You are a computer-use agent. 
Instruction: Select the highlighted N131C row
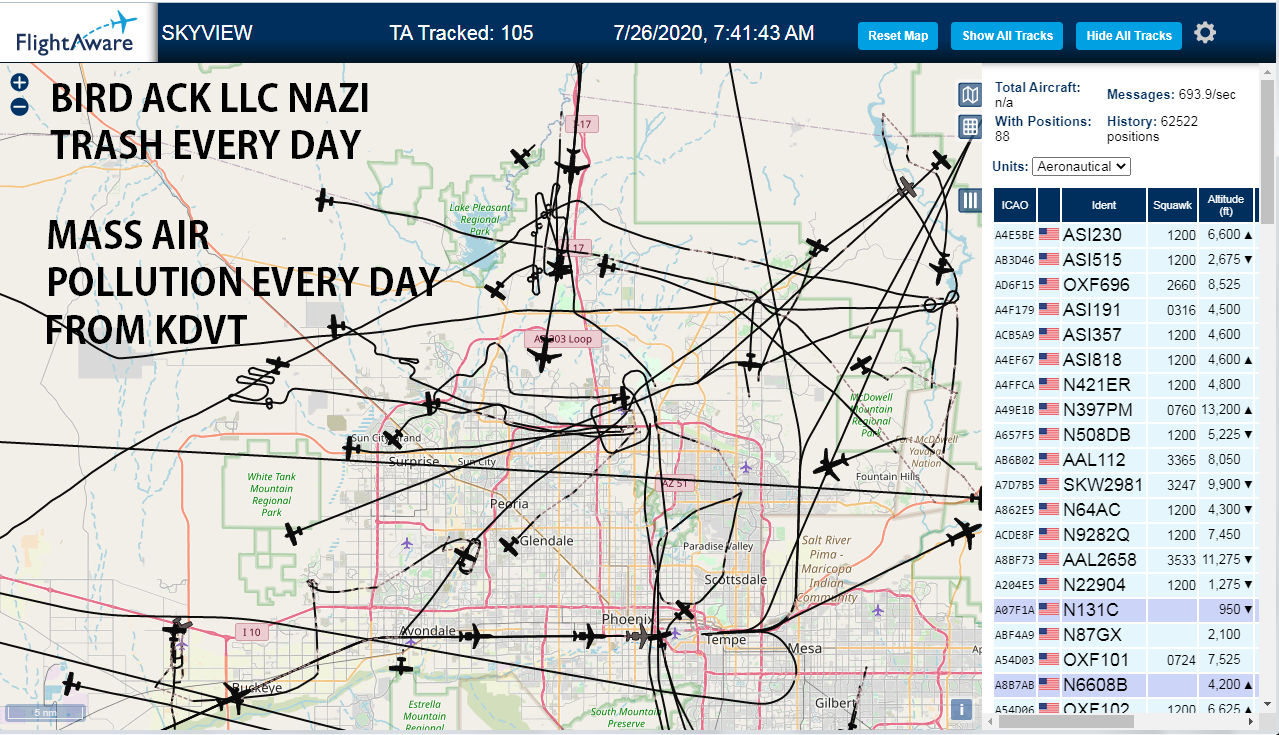(1124, 610)
